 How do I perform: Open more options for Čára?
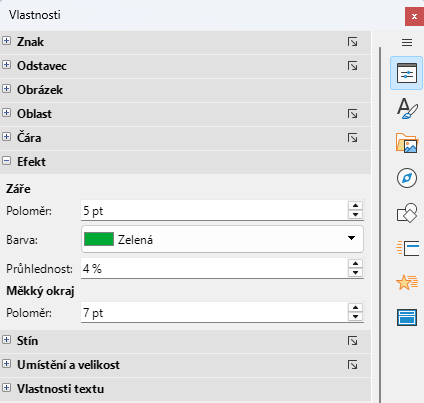coord(352,138)
